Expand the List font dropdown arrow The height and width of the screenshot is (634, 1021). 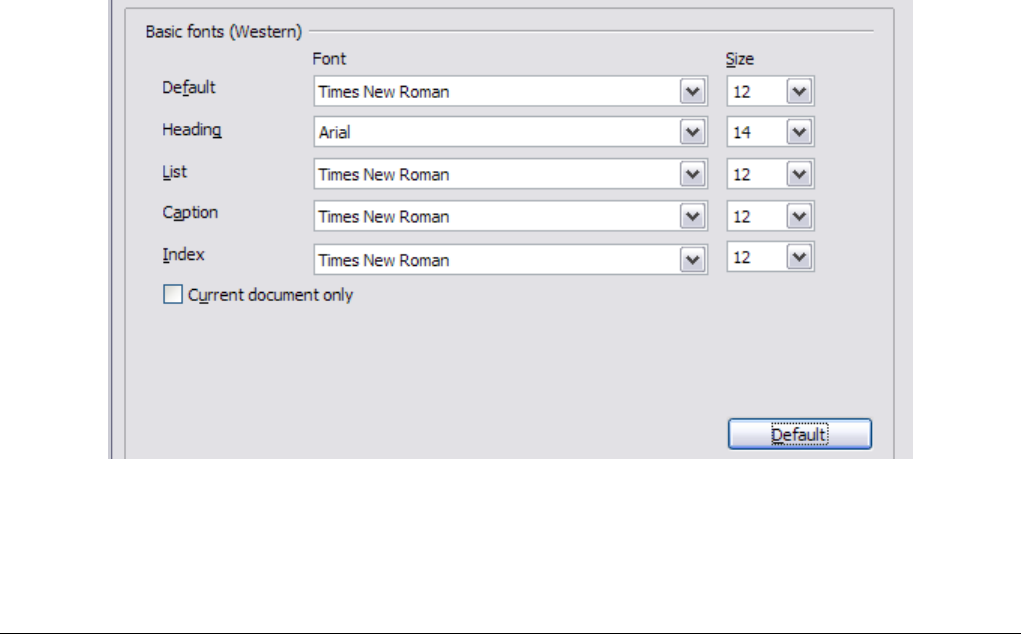click(x=691, y=174)
